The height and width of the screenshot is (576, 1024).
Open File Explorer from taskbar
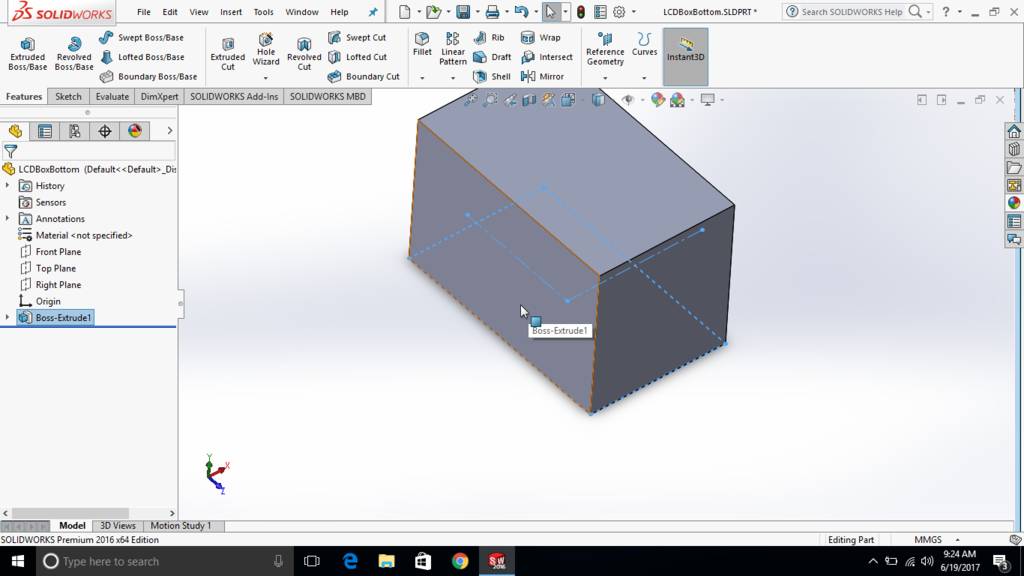point(387,561)
